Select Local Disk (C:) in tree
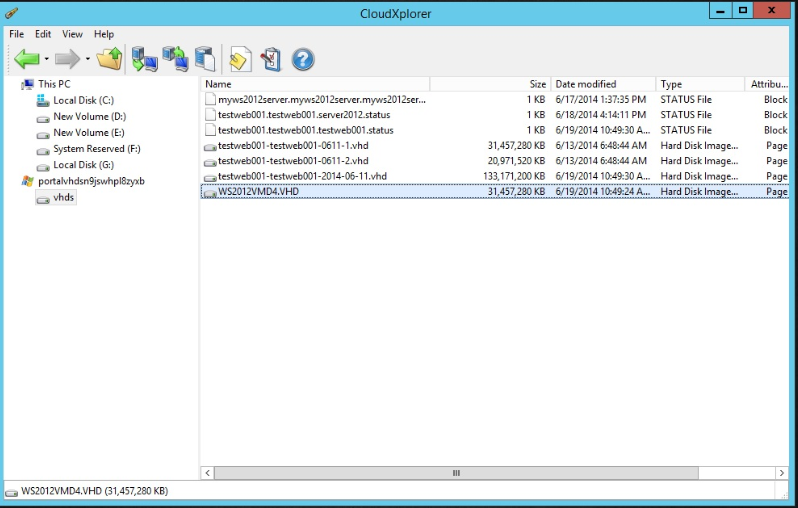 coord(83,100)
